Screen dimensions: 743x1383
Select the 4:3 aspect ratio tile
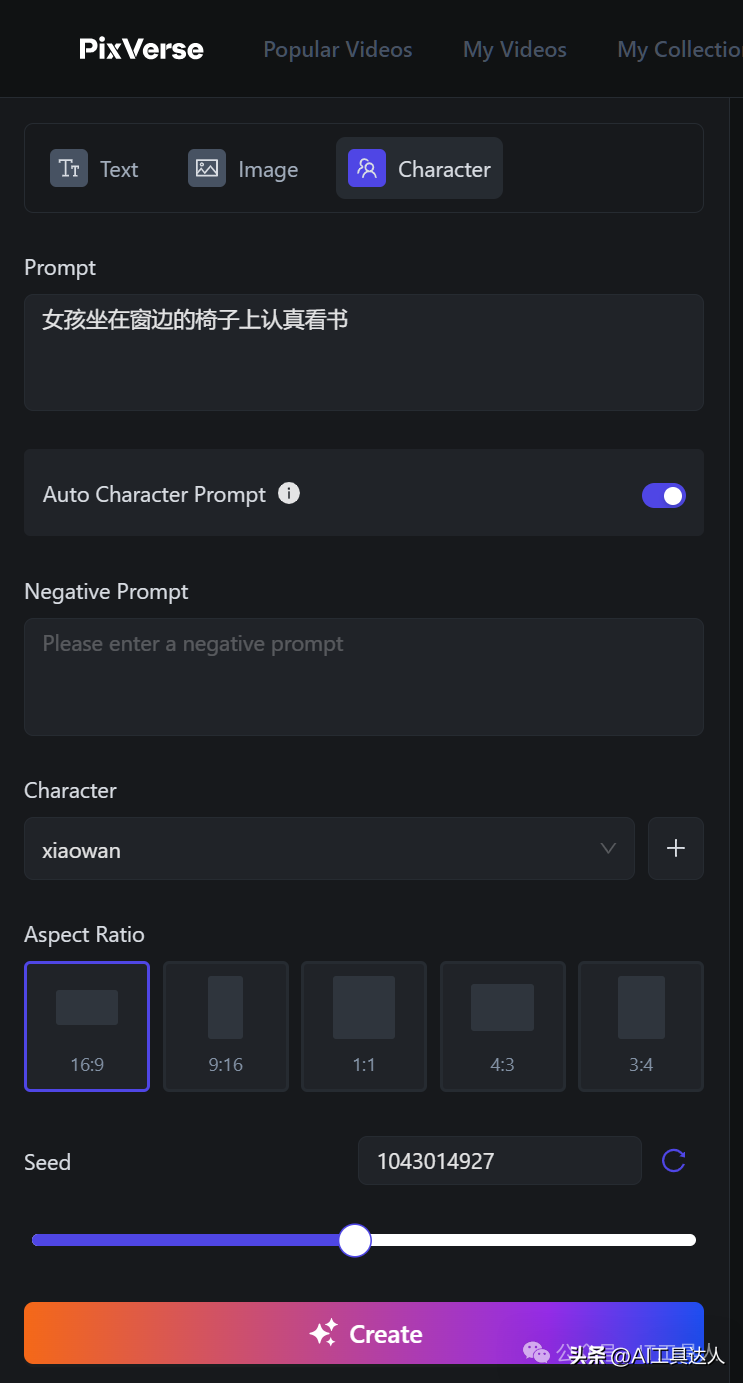click(502, 1026)
